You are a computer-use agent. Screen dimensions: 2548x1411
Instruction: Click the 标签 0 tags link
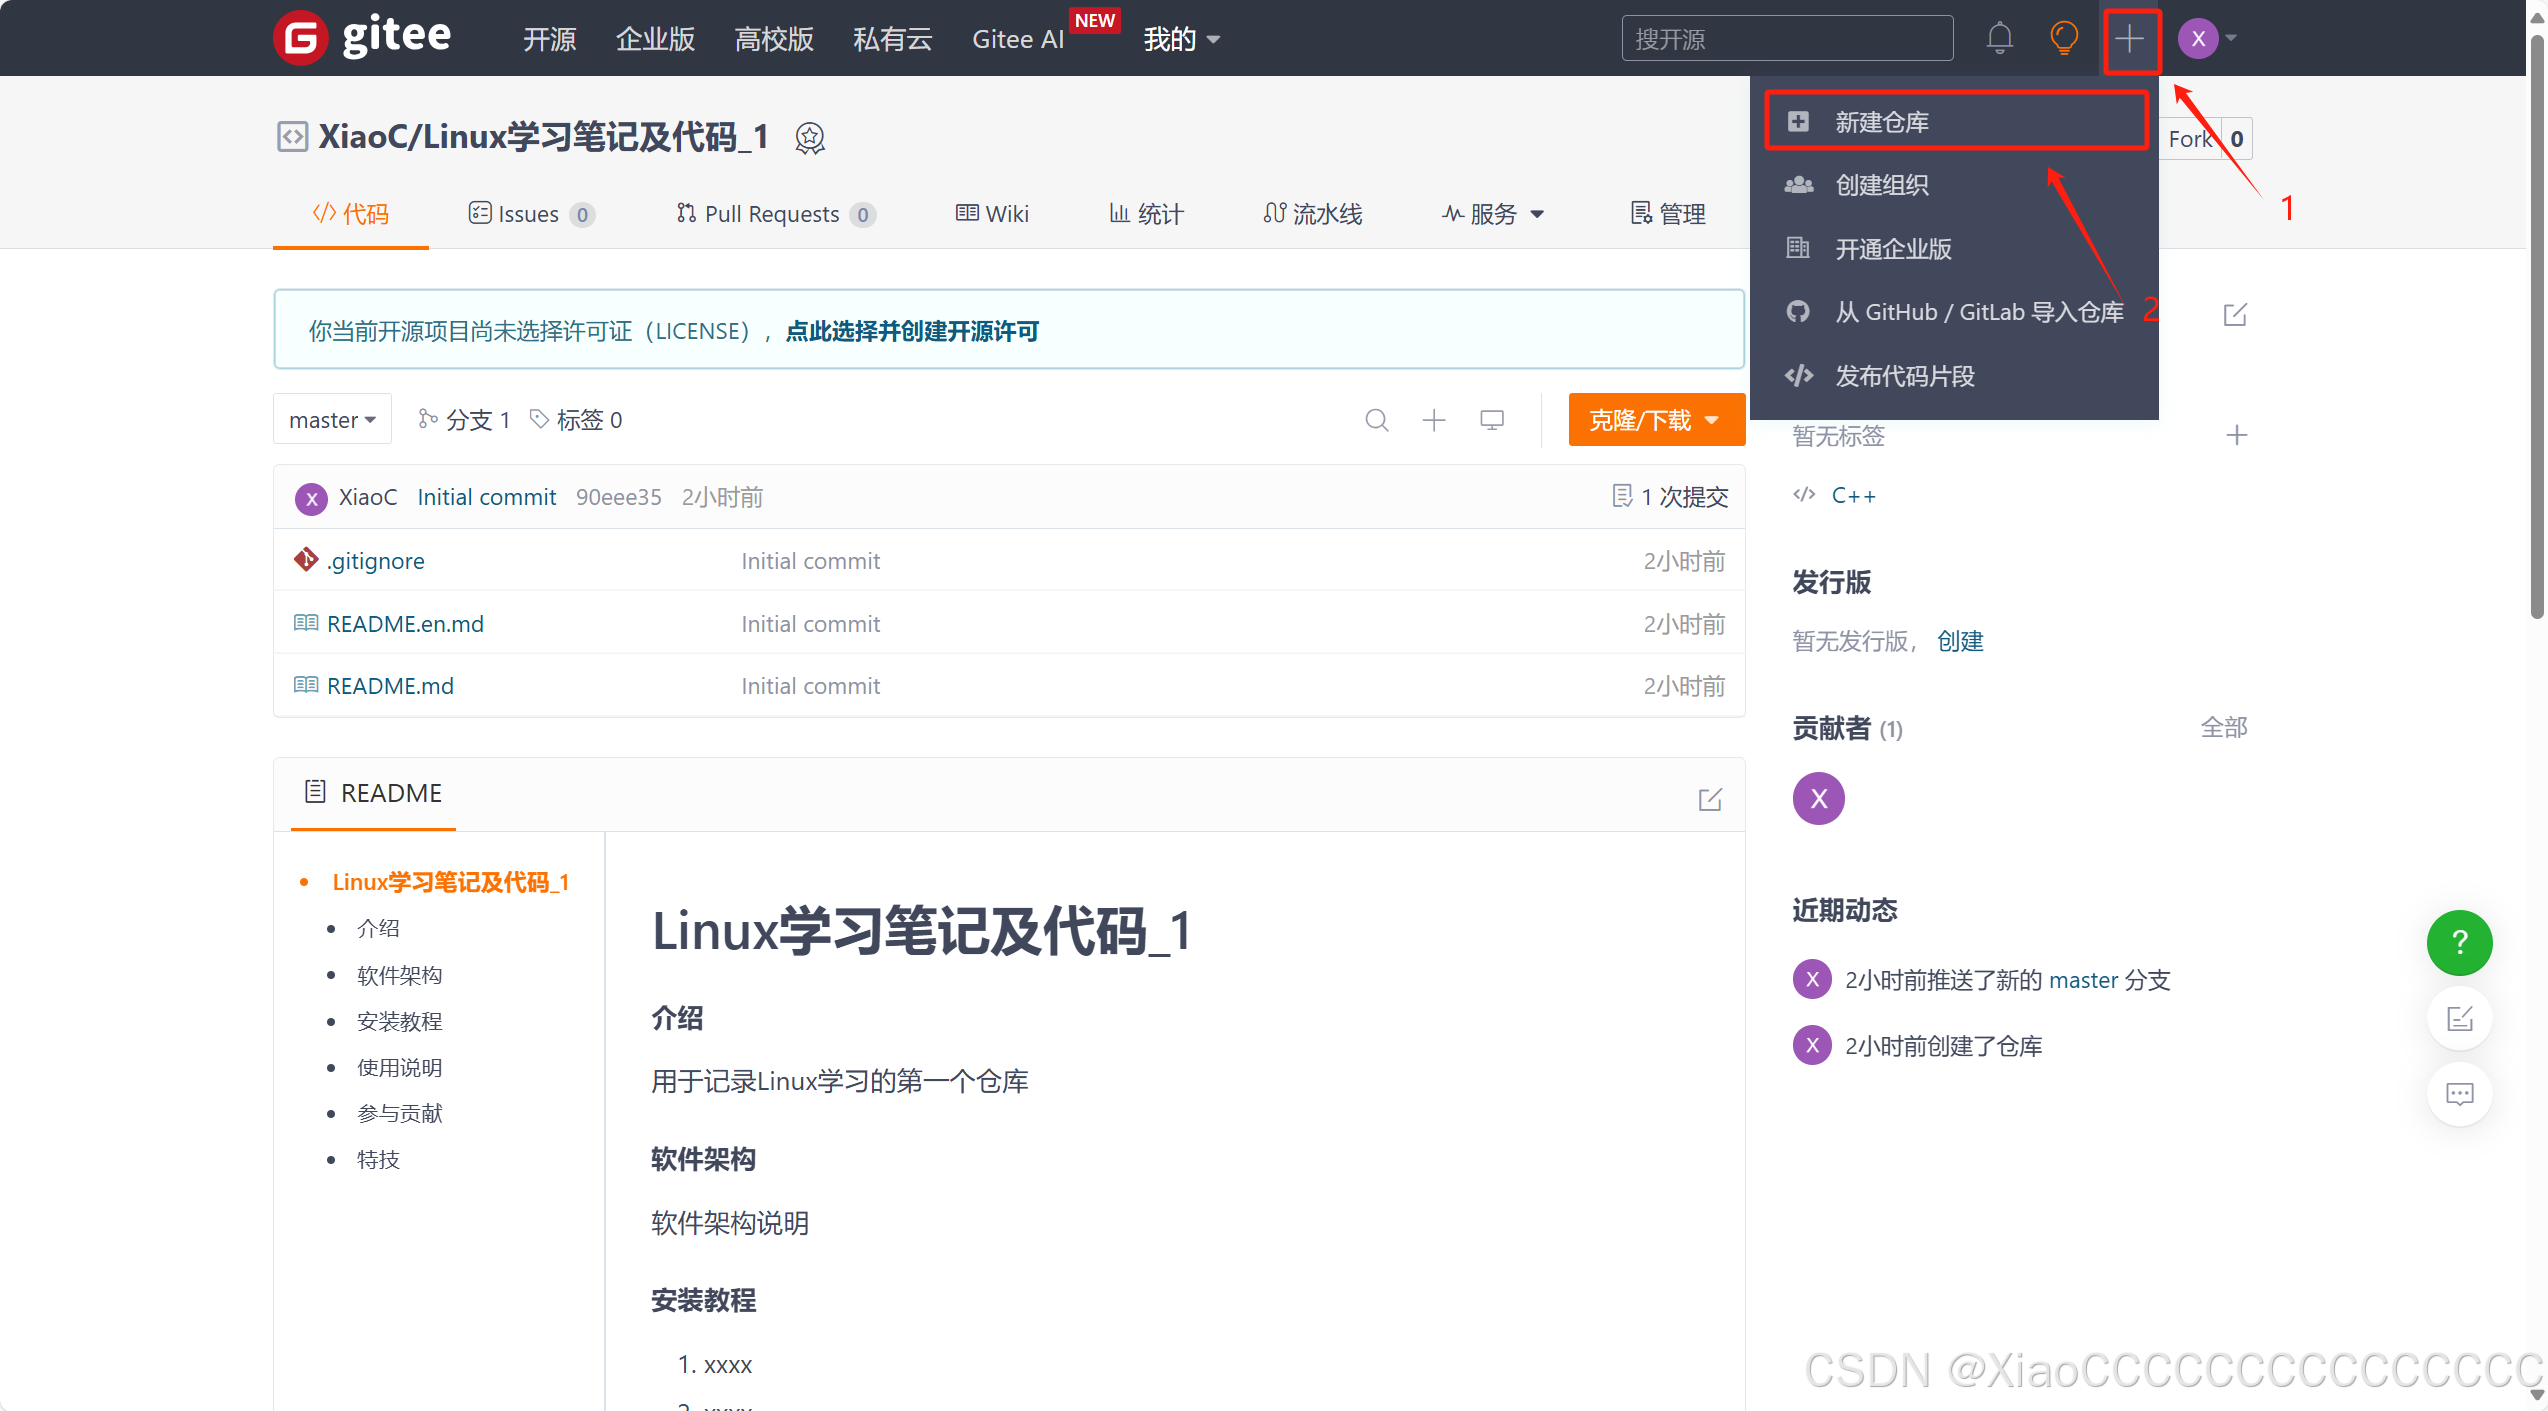(x=576, y=420)
